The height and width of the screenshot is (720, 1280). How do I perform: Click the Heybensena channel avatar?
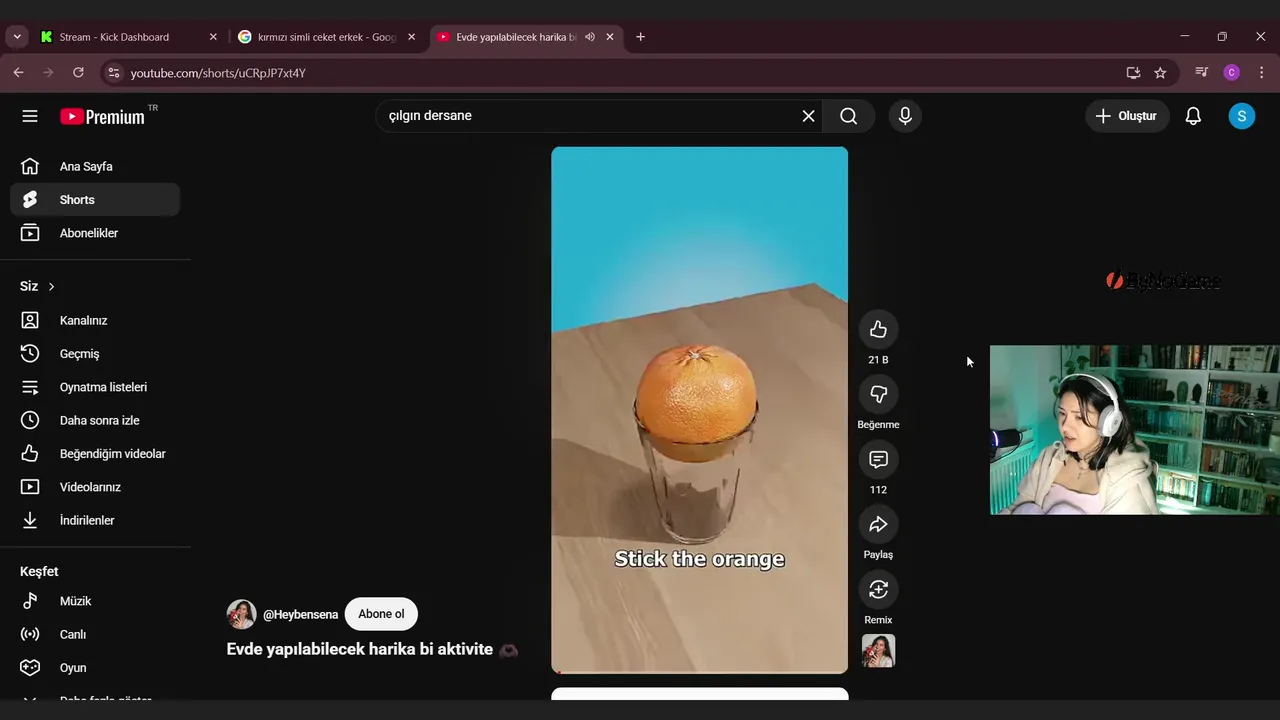[241, 614]
